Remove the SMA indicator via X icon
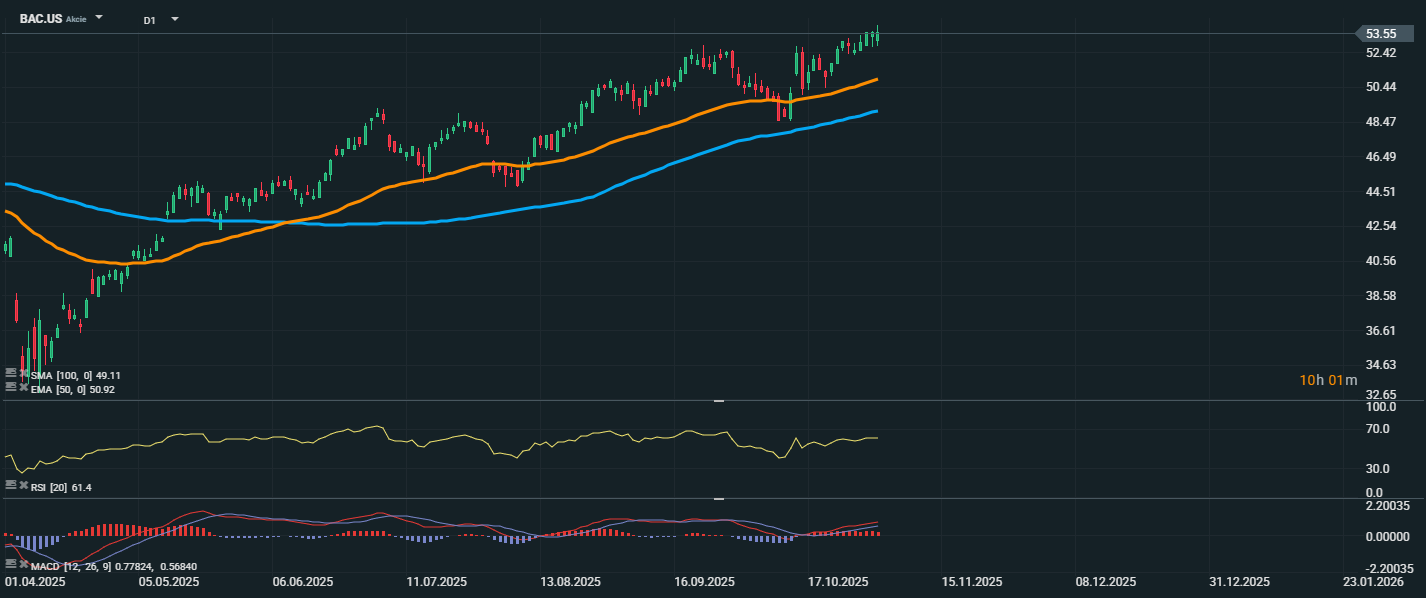Image resolution: width=1426 pixels, height=598 pixels. (x=23, y=373)
